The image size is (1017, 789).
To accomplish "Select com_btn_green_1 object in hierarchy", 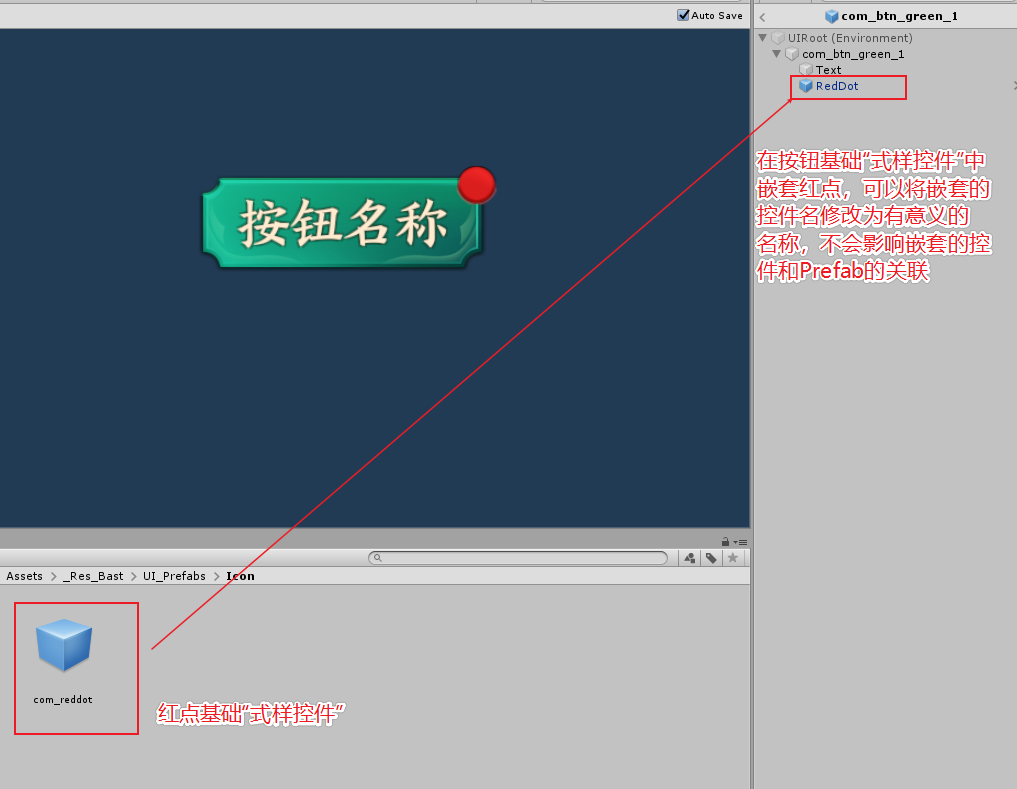I will 853,54.
